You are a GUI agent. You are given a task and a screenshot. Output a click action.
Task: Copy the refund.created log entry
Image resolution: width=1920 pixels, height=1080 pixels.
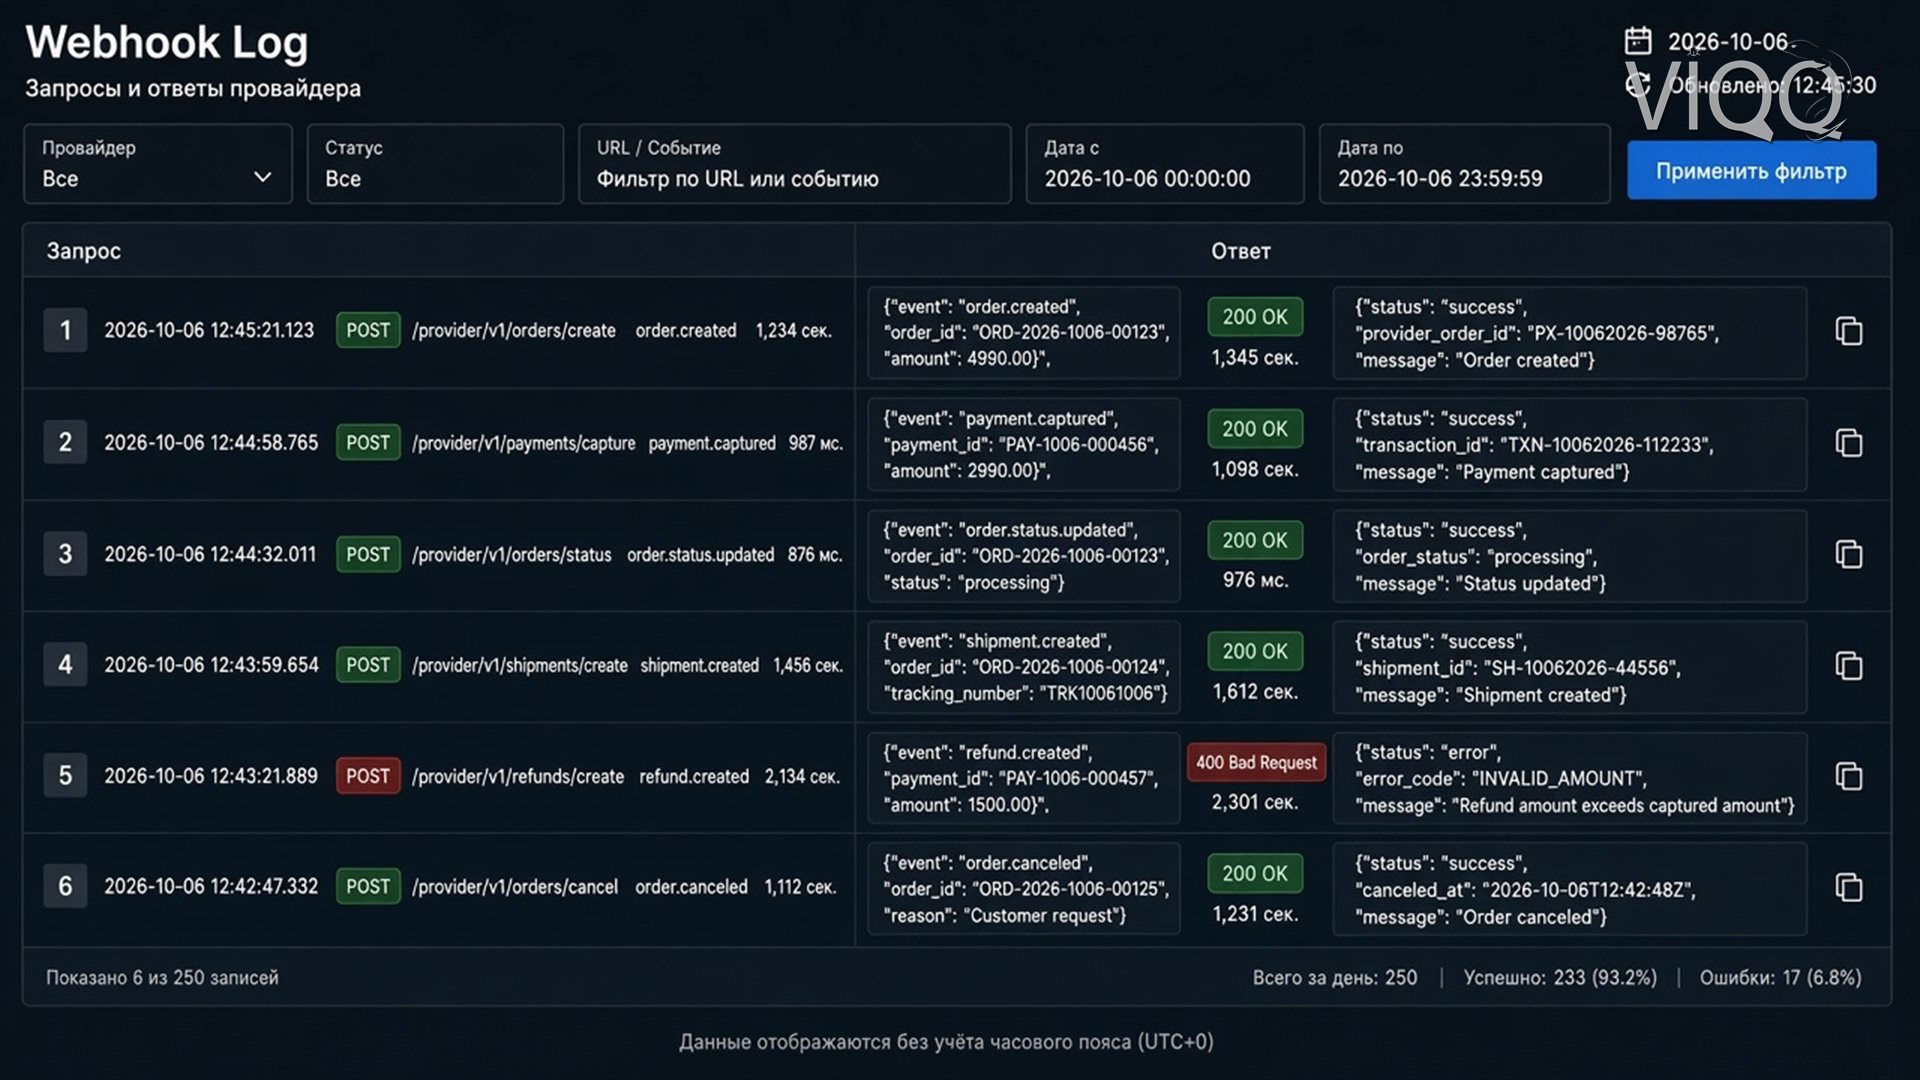(x=1849, y=776)
